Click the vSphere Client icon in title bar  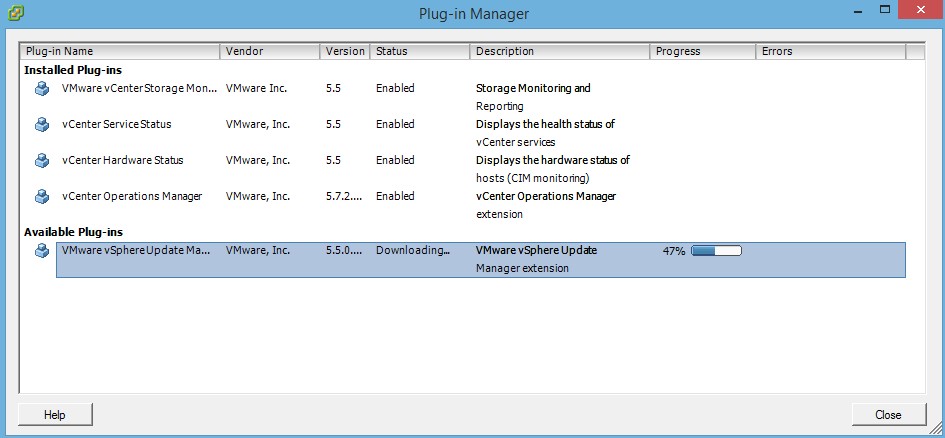(x=16, y=11)
